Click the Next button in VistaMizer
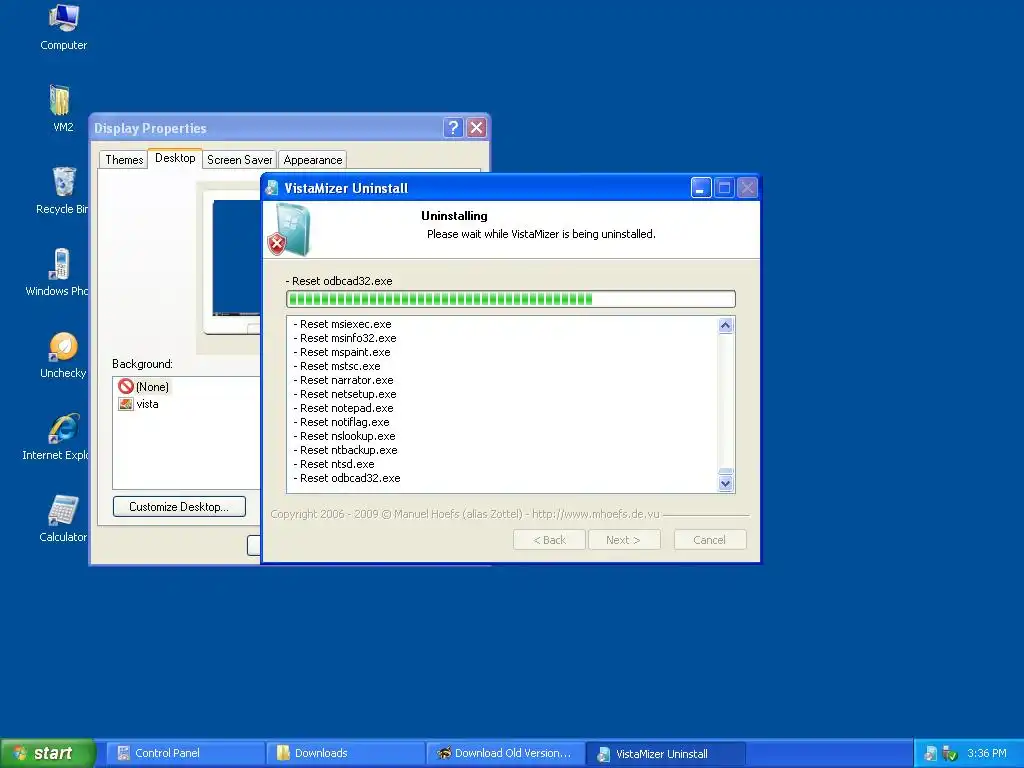 pyautogui.click(x=624, y=540)
